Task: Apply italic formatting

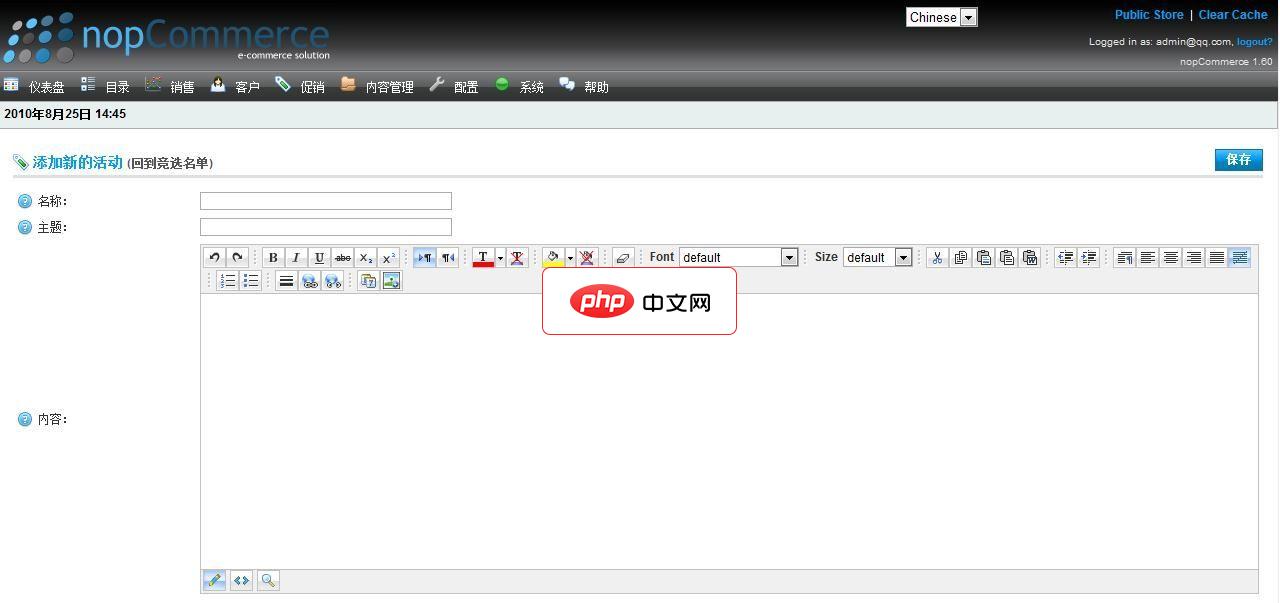Action: (x=296, y=257)
